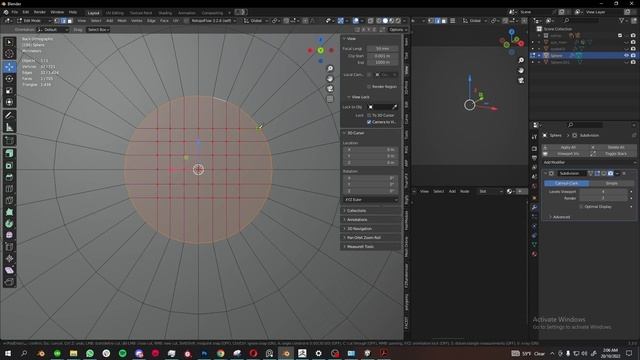Switch to vertex select mode

click(x=57, y=20)
